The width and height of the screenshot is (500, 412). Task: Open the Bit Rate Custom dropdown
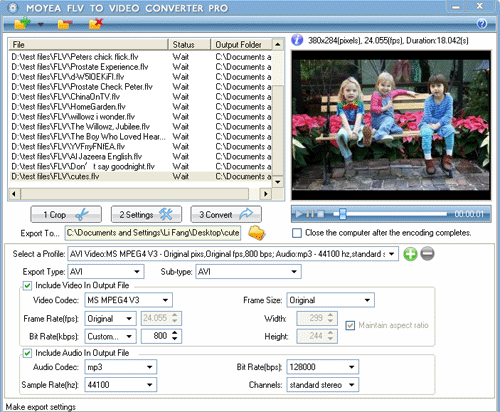click(x=129, y=336)
